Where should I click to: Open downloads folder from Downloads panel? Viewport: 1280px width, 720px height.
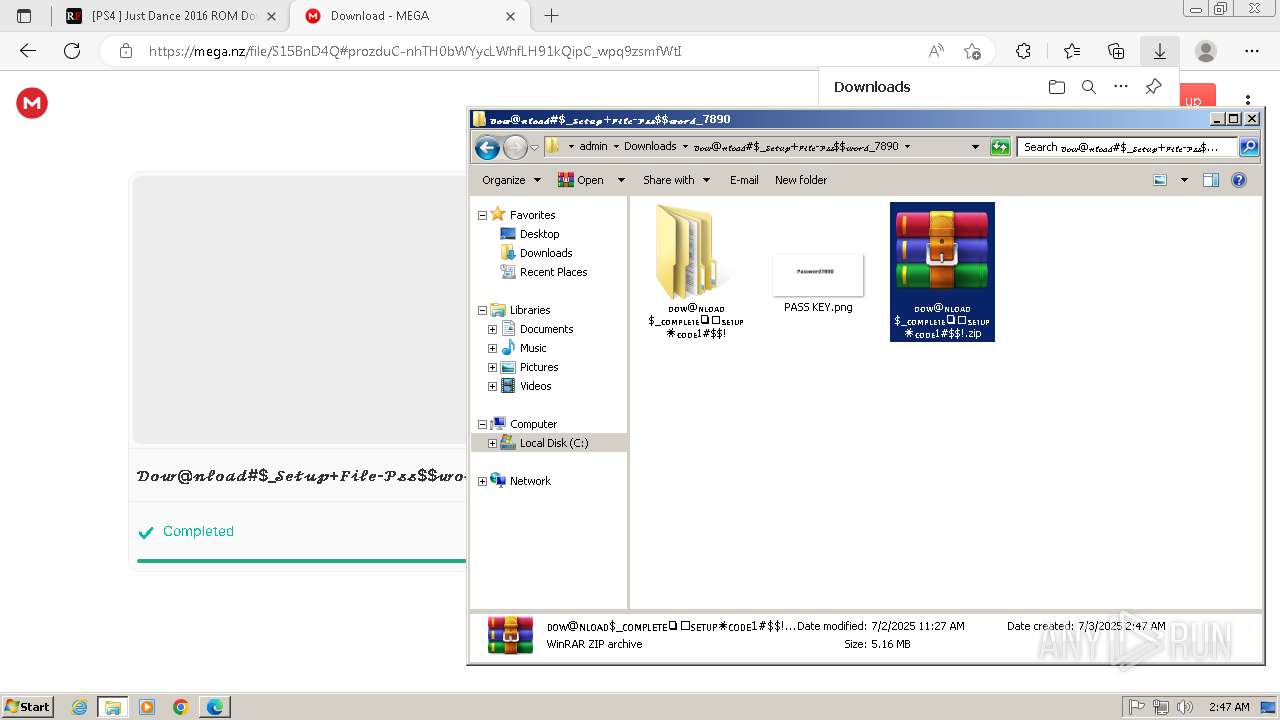pyautogui.click(x=1057, y=87)
